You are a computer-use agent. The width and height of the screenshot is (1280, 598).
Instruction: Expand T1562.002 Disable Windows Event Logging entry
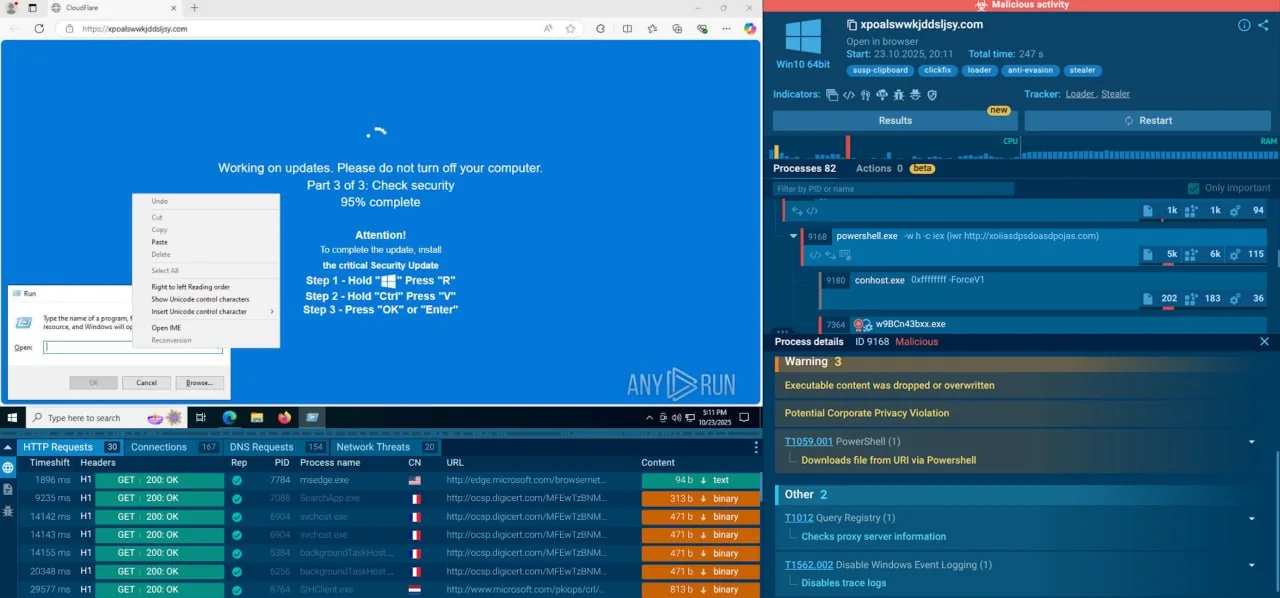click(1251, 565)
